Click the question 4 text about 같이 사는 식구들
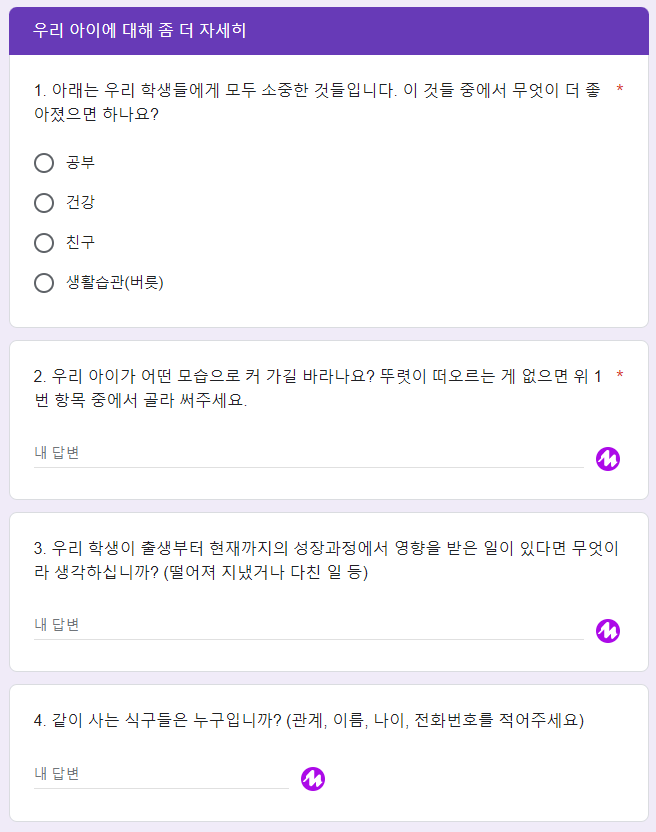The height and width of the screenshot is (832, 656). 308,720
